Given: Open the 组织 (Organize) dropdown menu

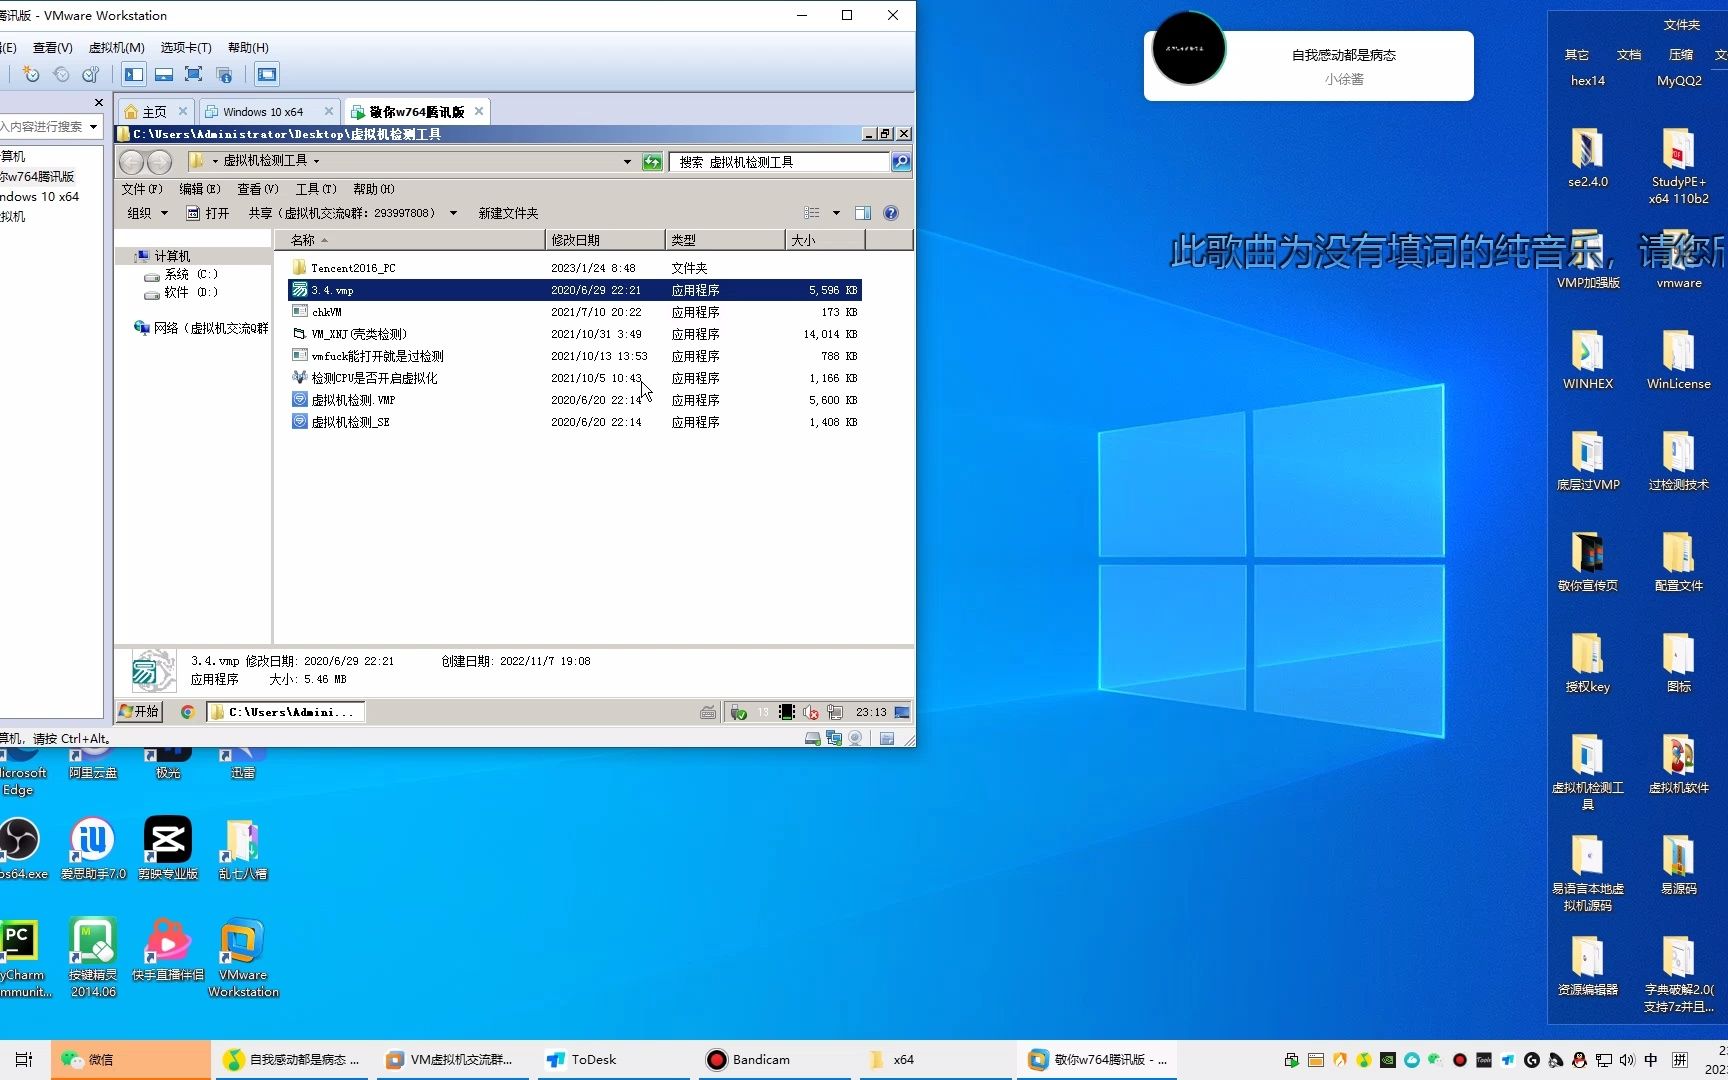Looking at the screenshot, I should tap(146, 212).
